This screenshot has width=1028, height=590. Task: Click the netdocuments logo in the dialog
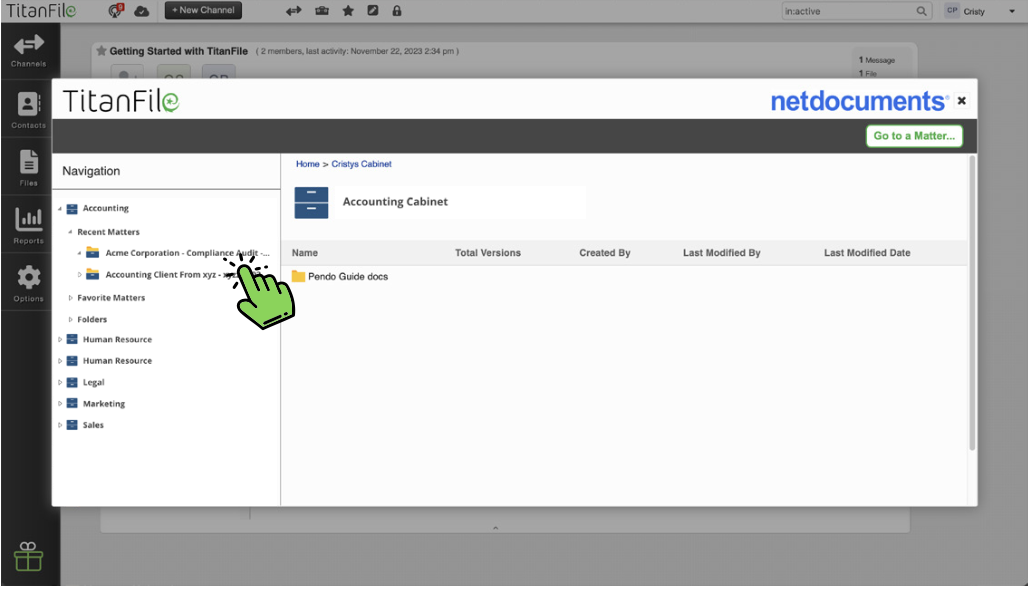click(860, 101)
